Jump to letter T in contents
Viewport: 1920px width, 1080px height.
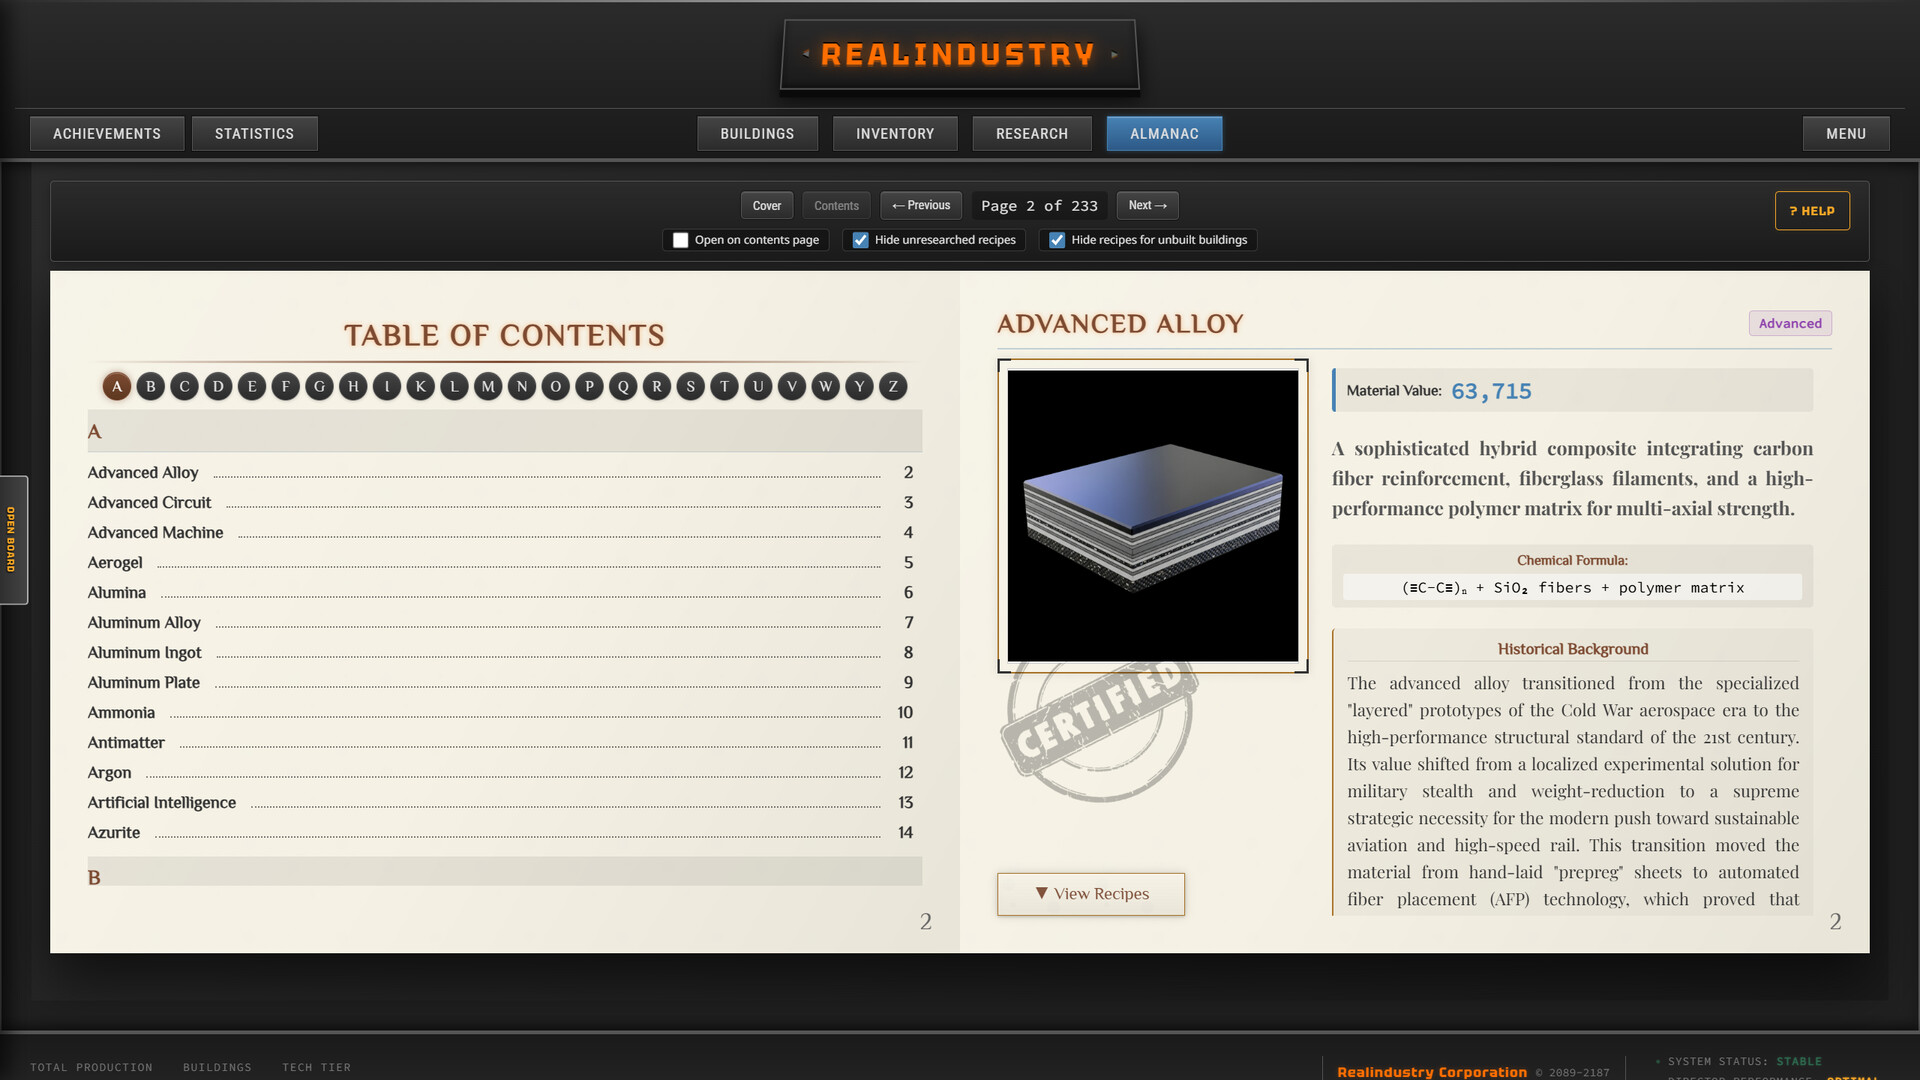click(x=725, y=386)
